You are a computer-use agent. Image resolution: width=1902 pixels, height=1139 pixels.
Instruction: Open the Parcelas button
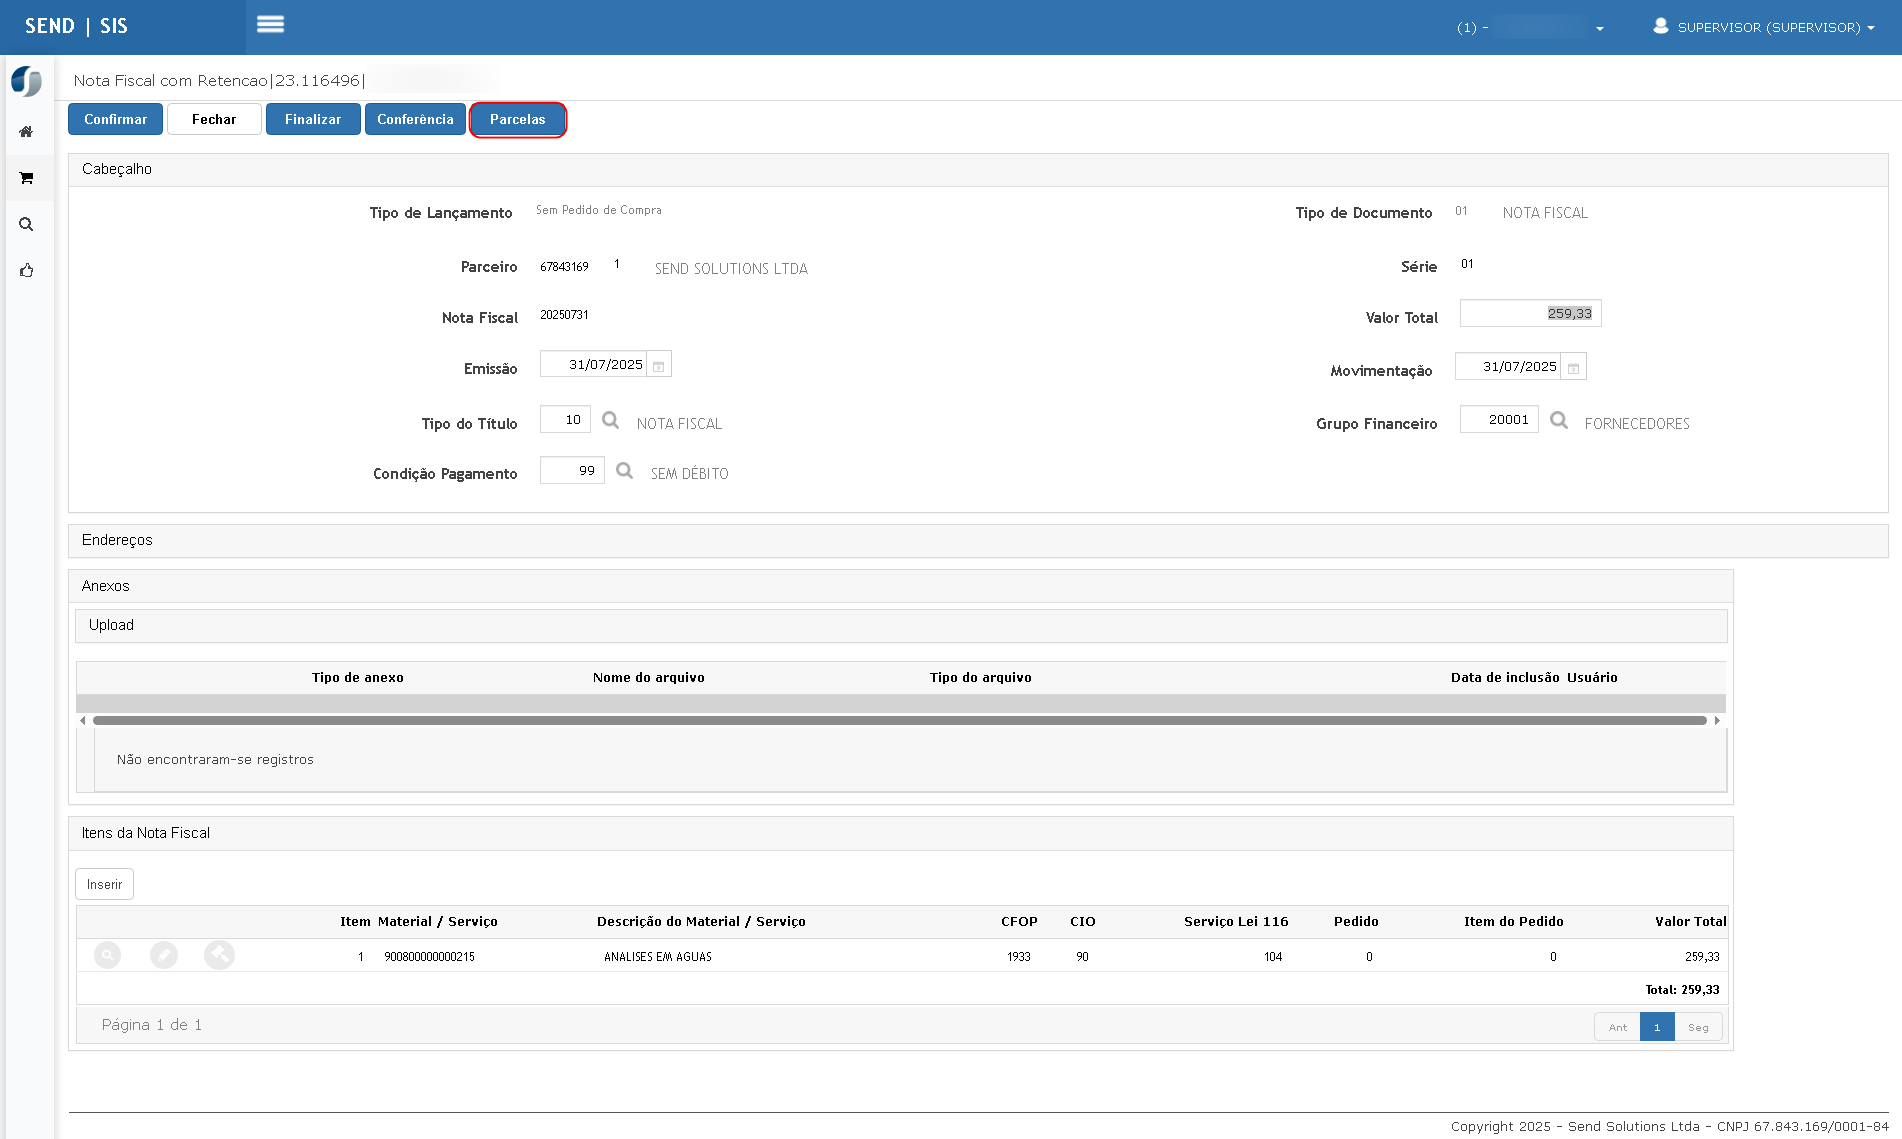518,119
